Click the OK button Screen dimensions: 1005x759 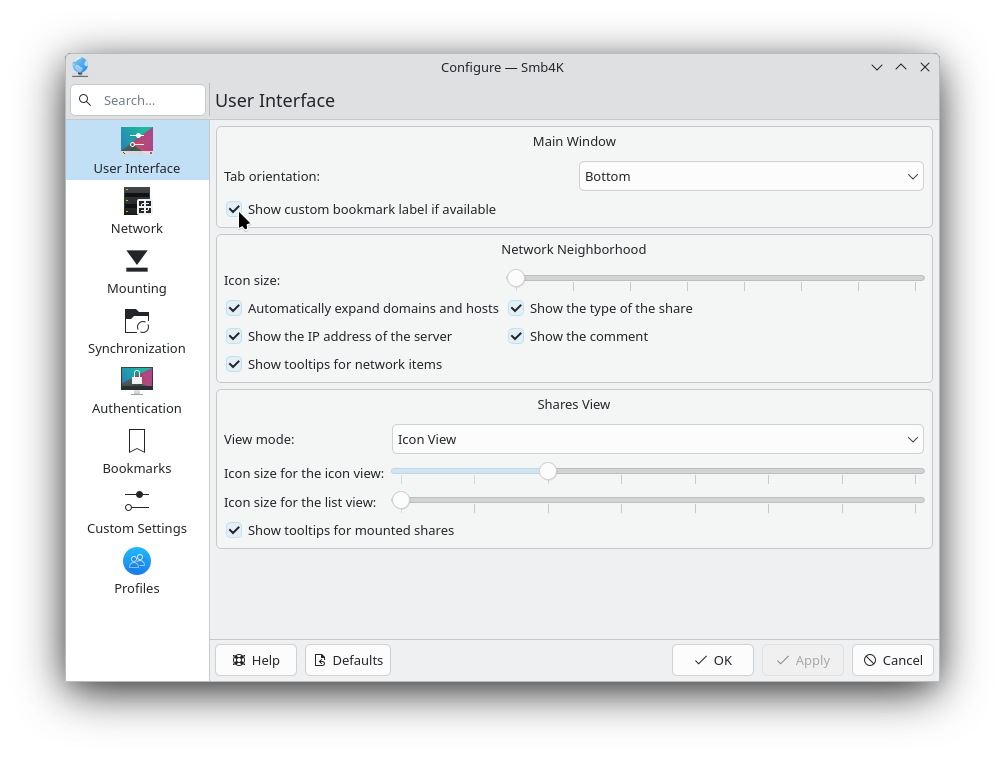click(x=712, y=660)
